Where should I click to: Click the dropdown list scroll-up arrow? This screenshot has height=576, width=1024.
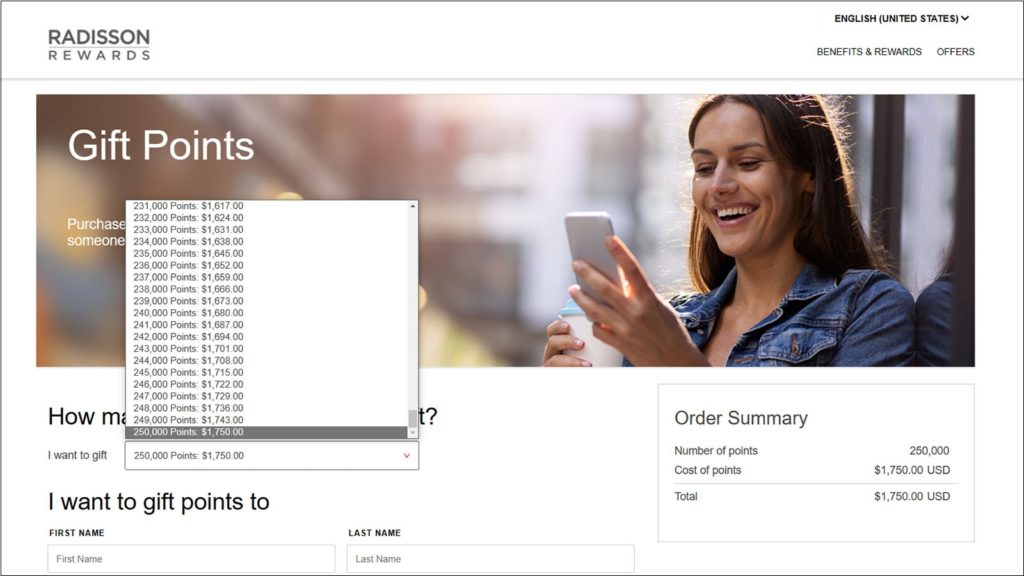pyautogui.click(x=410, y=206)
